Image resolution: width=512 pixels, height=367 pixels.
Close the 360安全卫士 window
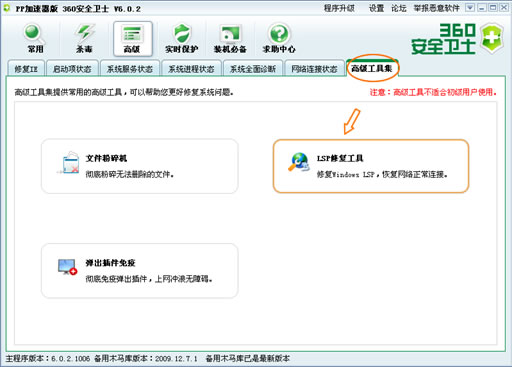pyautogui.click(x=504, y=8)
